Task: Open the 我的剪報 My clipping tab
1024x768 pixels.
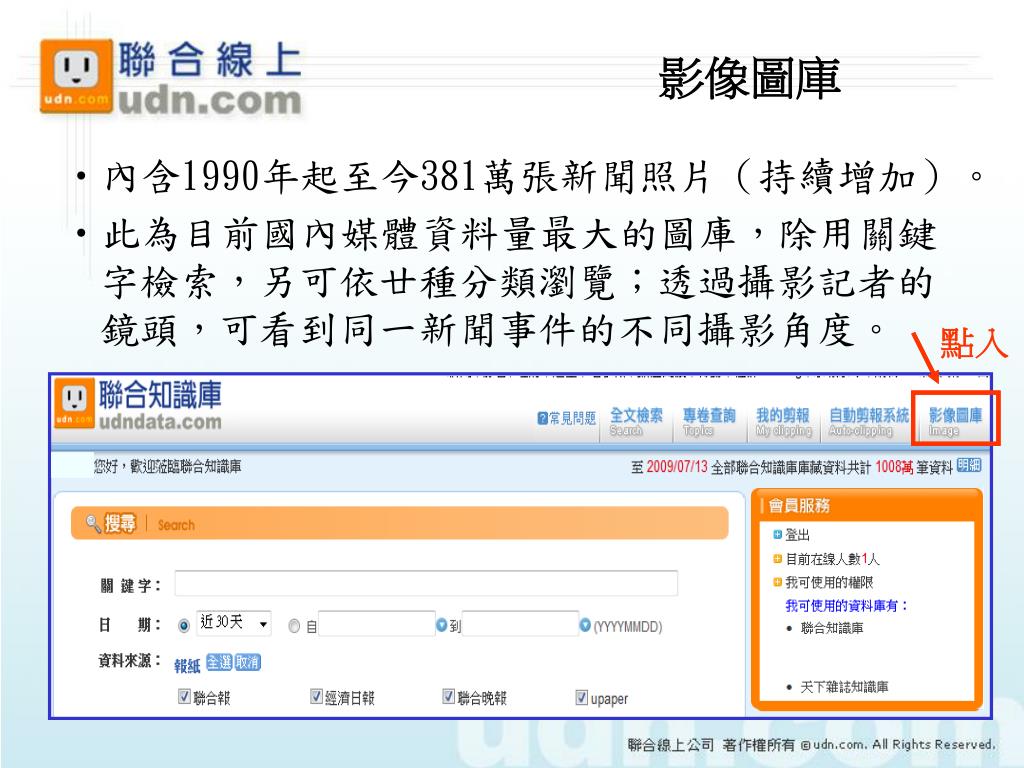Action: coord(783,423)
